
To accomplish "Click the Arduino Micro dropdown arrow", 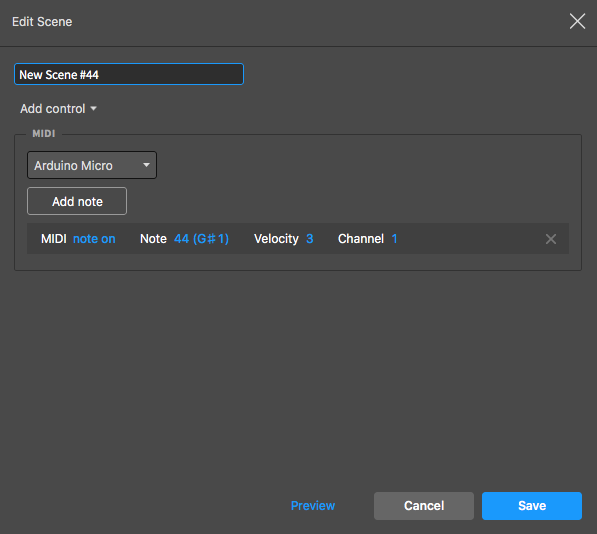I will point(146,165).
